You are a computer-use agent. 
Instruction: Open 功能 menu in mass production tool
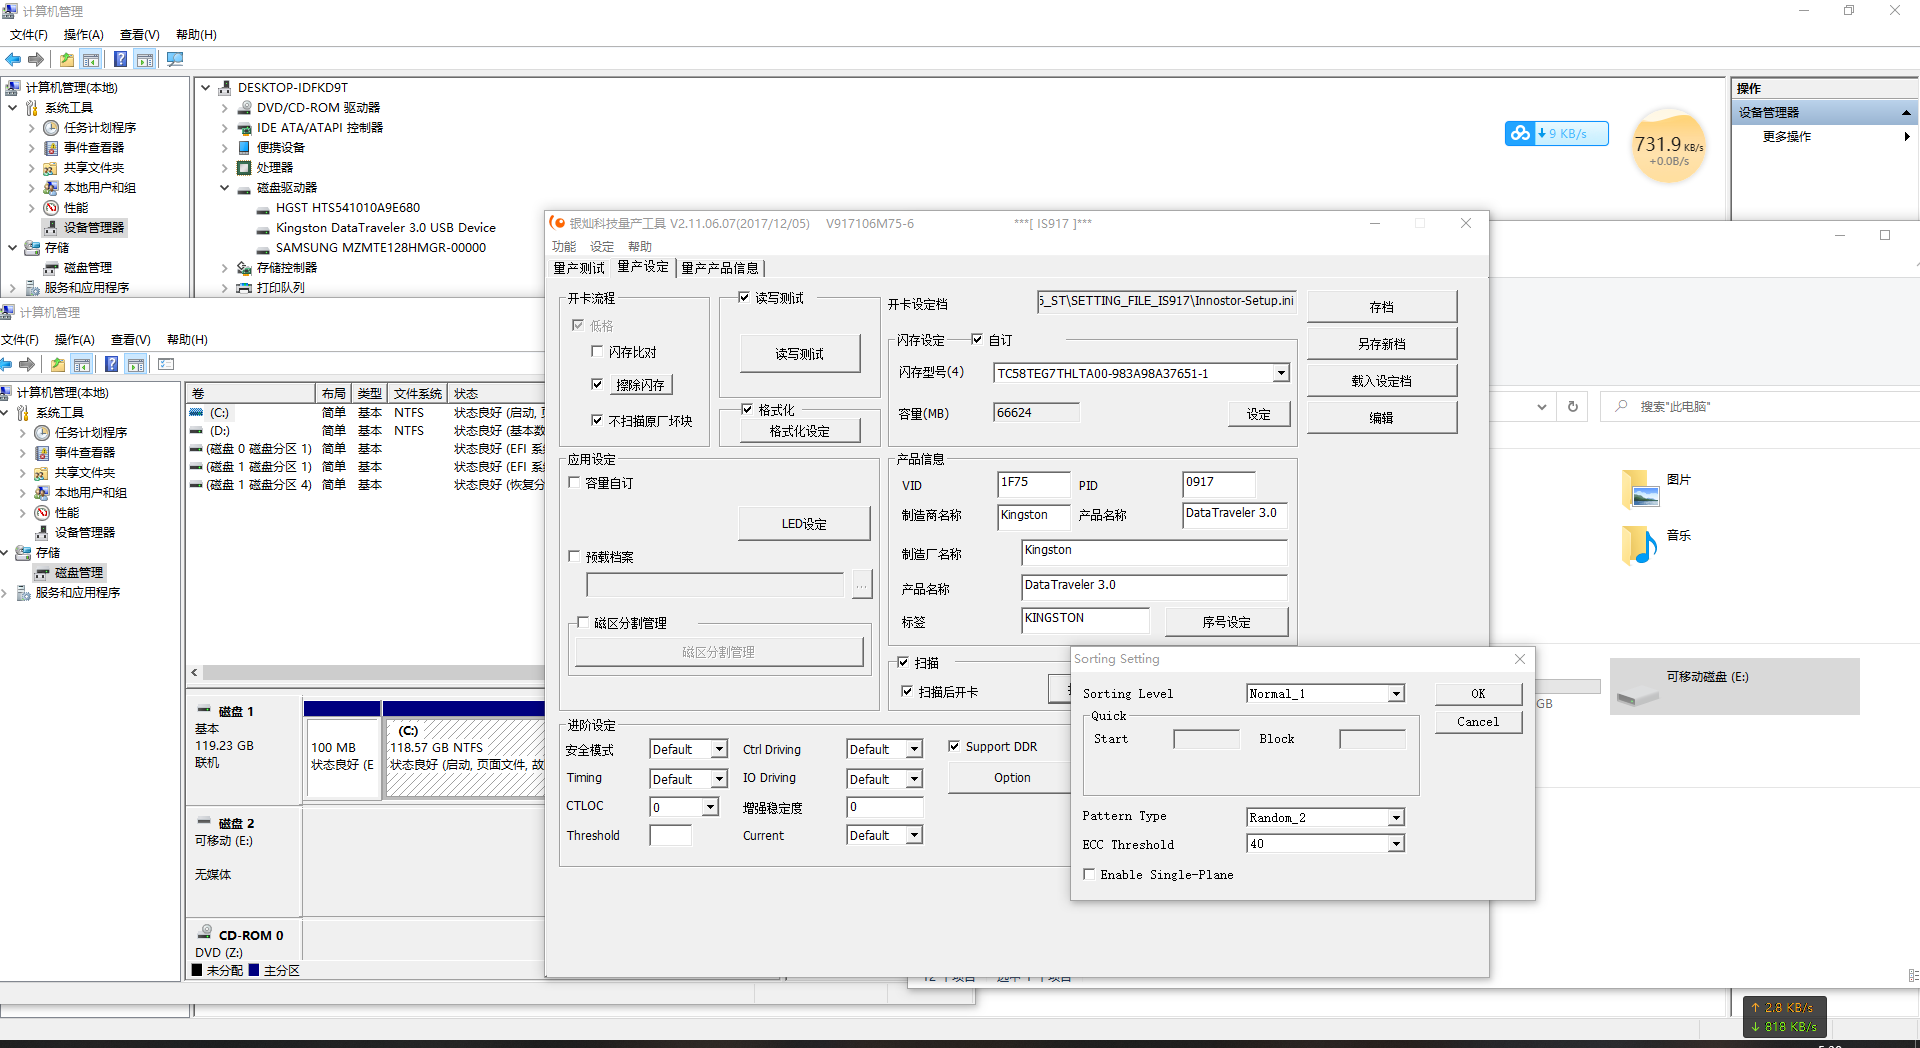[x=564, y=247]
